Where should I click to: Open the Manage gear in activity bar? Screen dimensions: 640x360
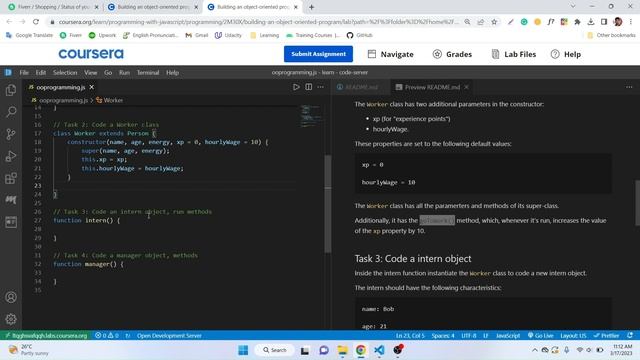tap(11, 319)
